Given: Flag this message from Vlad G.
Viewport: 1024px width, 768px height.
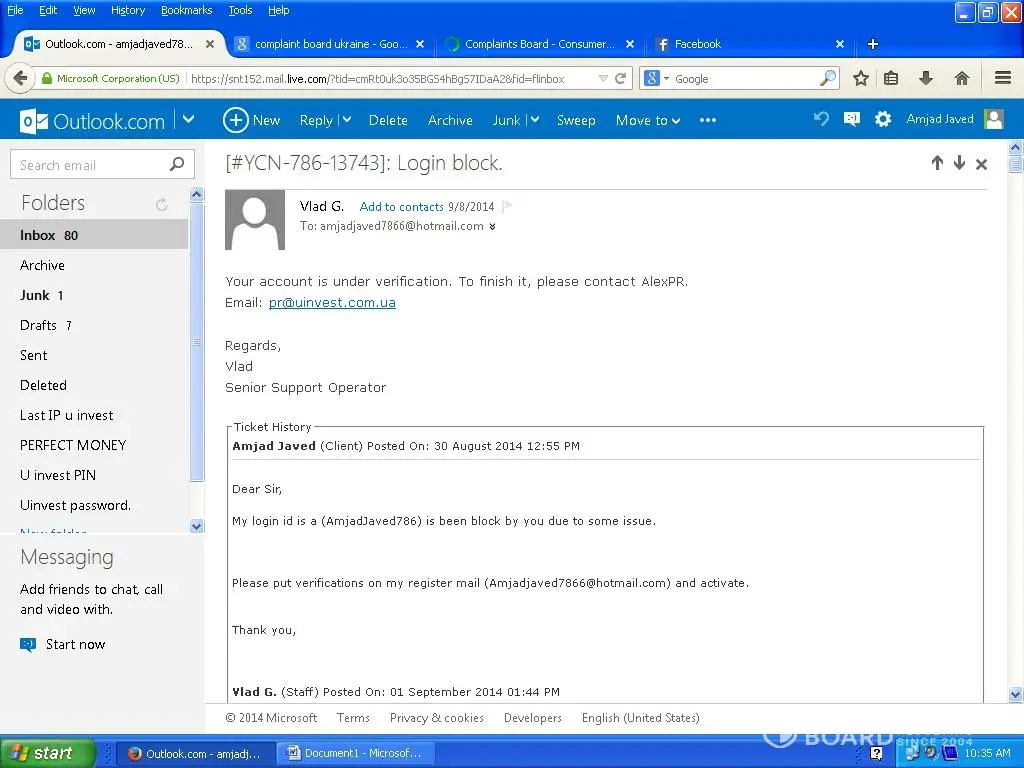Looking at the screenshot, I should [508, 206].
